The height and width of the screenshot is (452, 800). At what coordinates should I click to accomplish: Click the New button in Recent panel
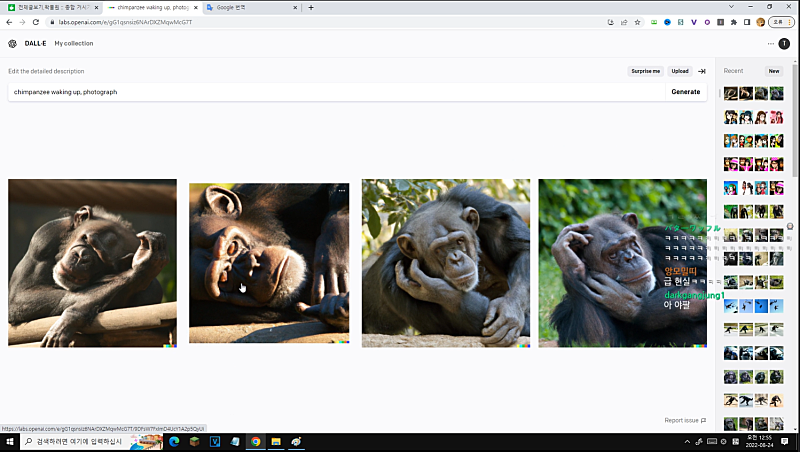[773, 71]
